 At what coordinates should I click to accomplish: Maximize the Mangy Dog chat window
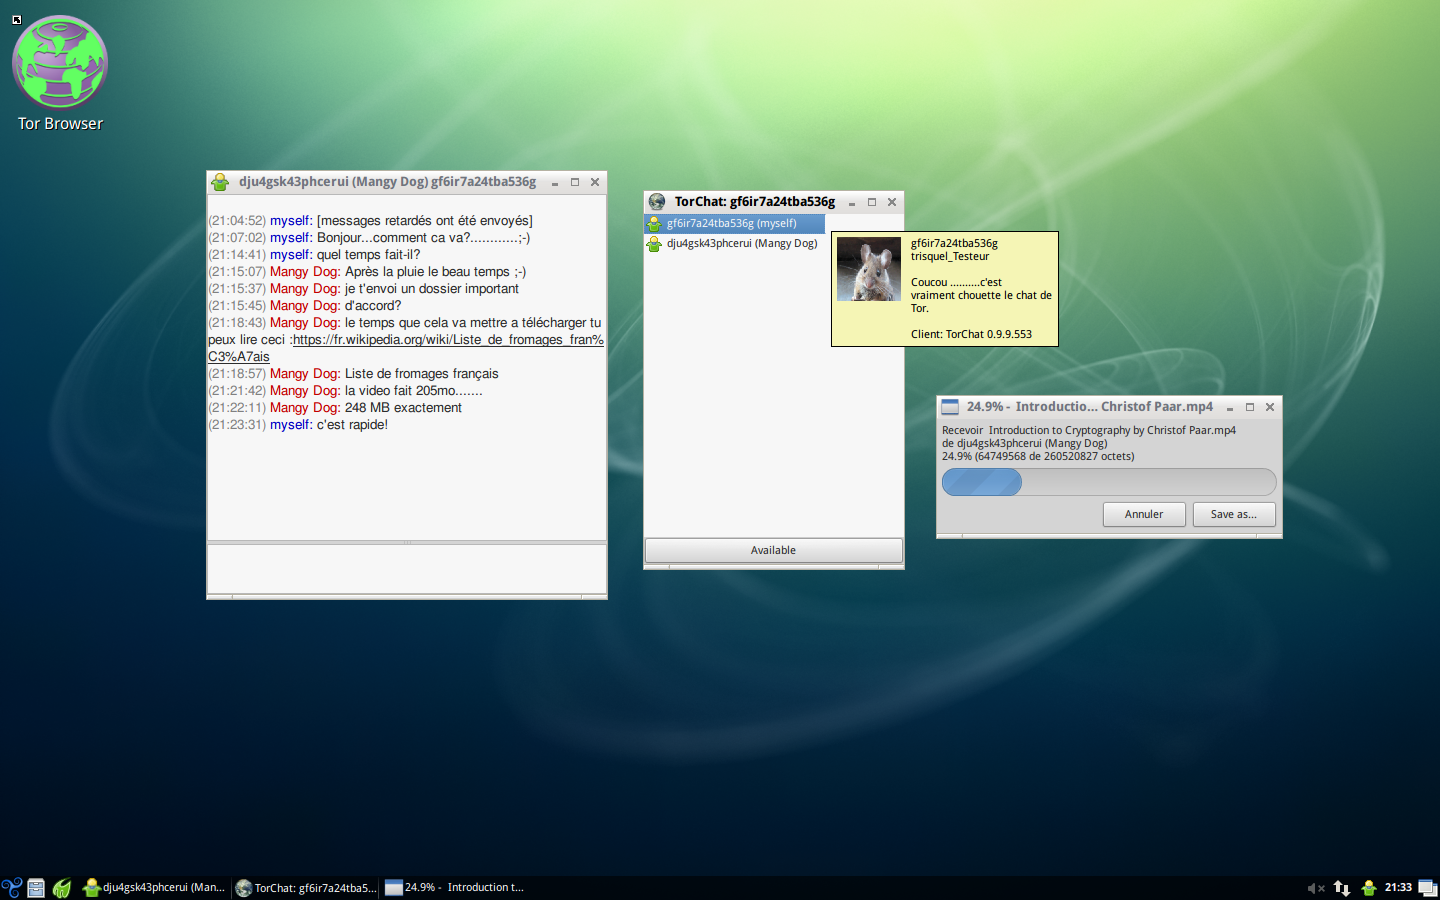575,182
